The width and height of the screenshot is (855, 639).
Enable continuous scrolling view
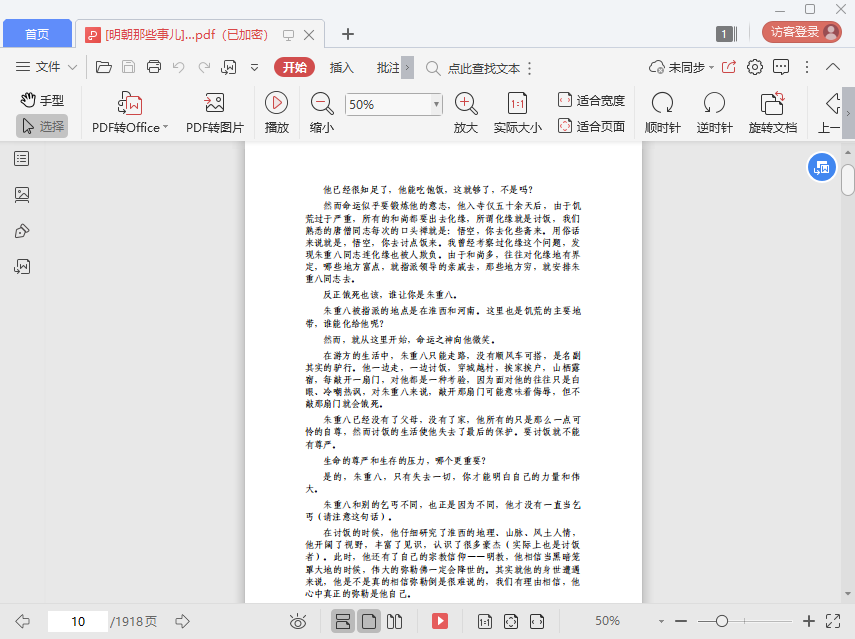(343, 621)
